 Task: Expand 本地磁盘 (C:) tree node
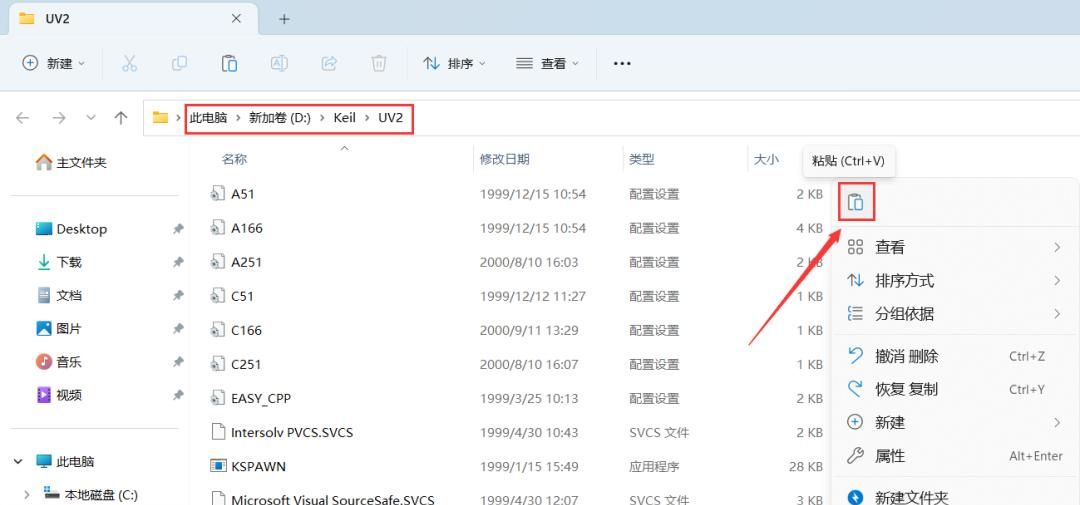click(27, 494)
